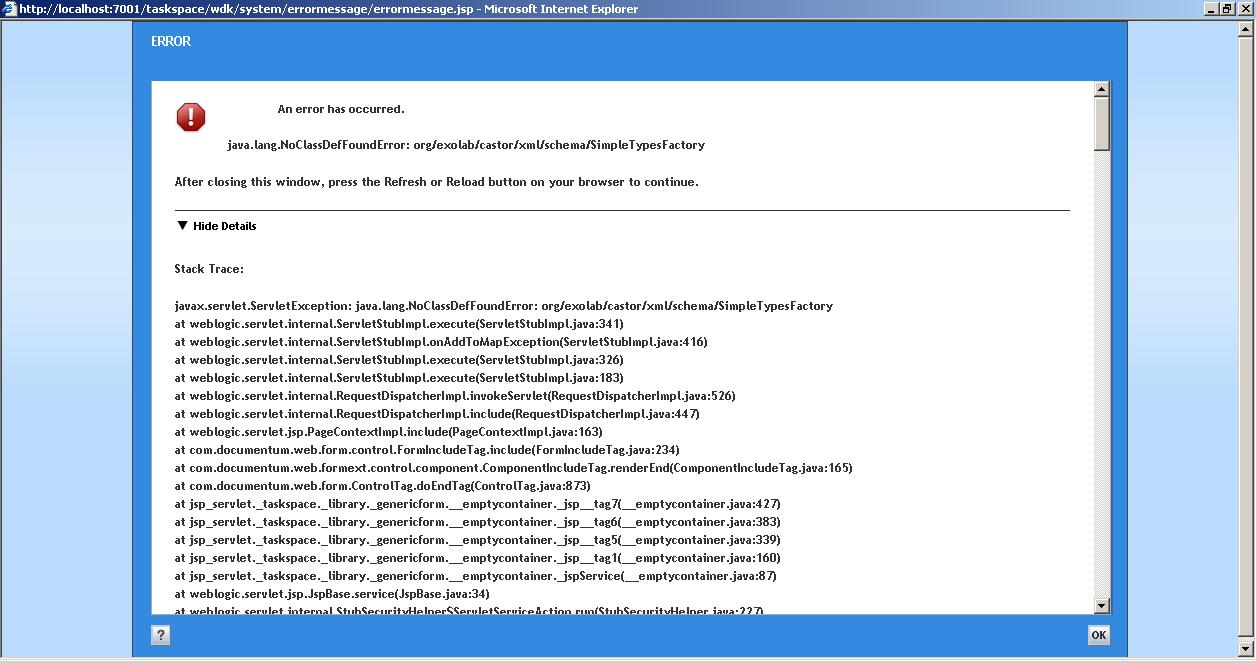1256x663 pixels.
Task: Click the trace line ending "ServletStubImpl.java:326)"
Action: [x=399, y=360]
